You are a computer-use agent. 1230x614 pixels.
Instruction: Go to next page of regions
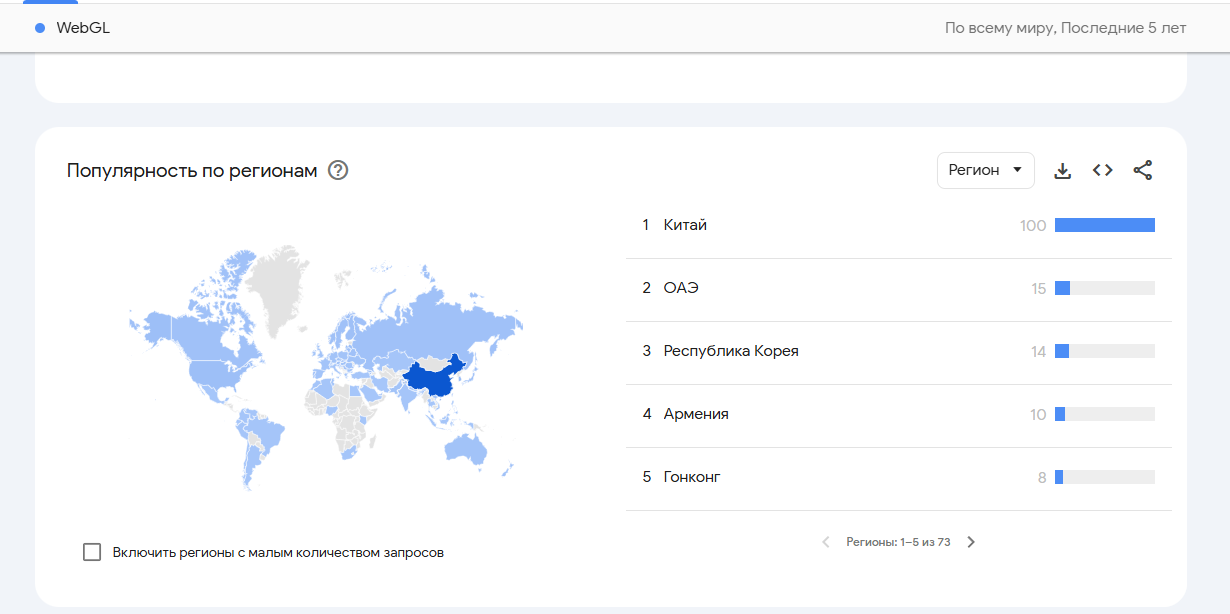(x=971, y=542)
